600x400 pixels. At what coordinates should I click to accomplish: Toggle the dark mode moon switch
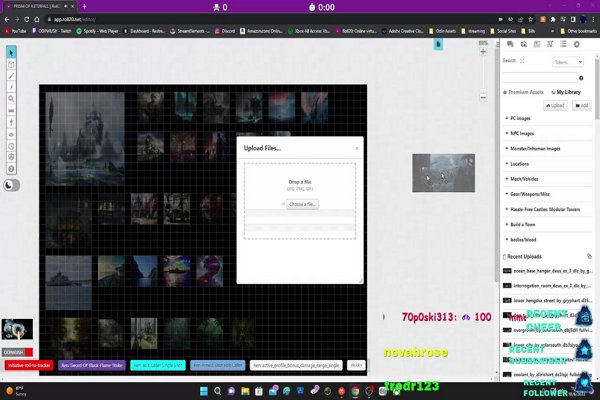tap(11, 185)
